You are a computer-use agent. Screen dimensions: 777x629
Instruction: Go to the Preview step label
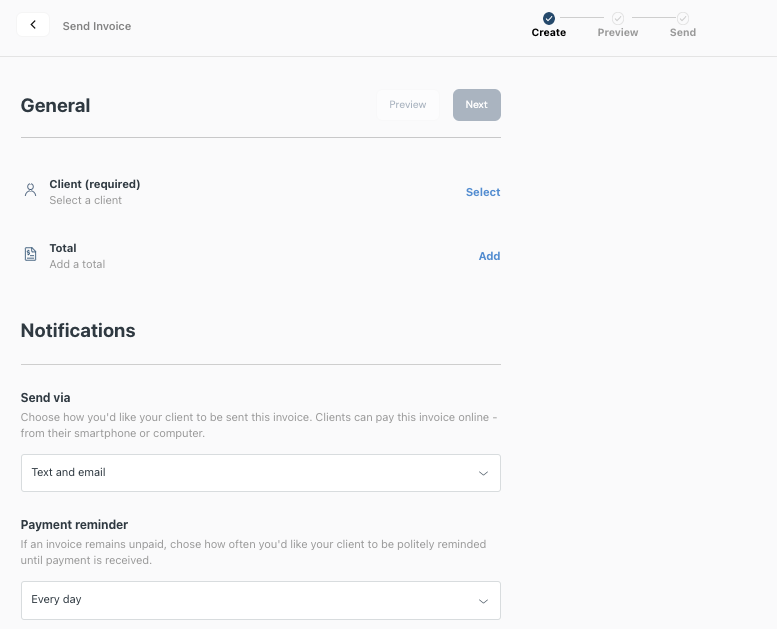pos(617,33)
